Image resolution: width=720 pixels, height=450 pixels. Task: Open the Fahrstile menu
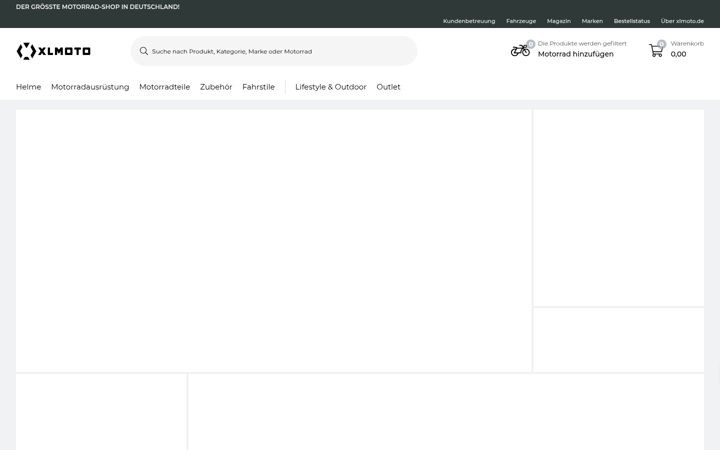[x=259, y=87]
